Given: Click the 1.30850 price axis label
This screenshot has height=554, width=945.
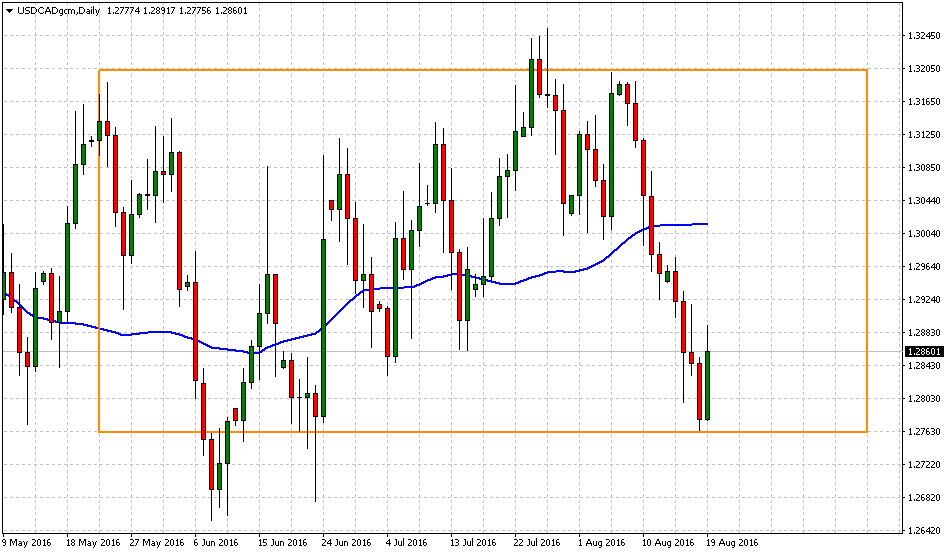Looking at the screenshot, I should [x=924, y=168].
